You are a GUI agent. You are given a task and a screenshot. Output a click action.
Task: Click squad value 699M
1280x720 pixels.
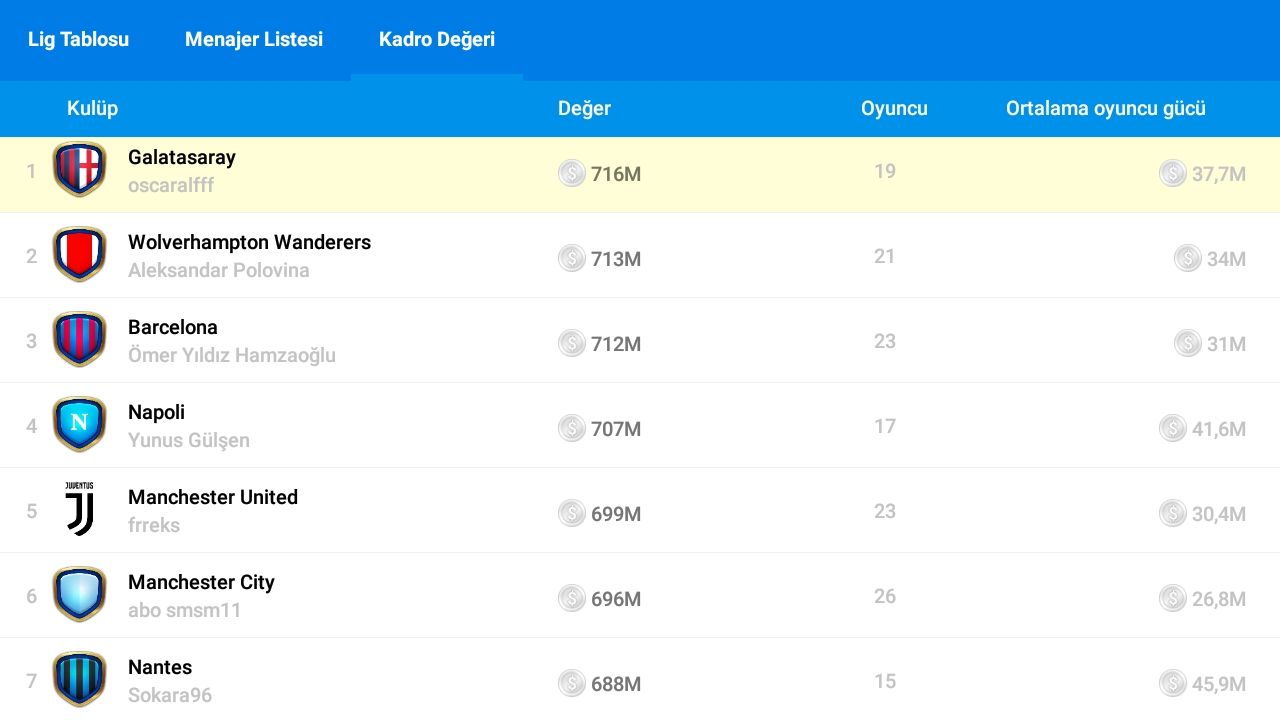point(616,514)
